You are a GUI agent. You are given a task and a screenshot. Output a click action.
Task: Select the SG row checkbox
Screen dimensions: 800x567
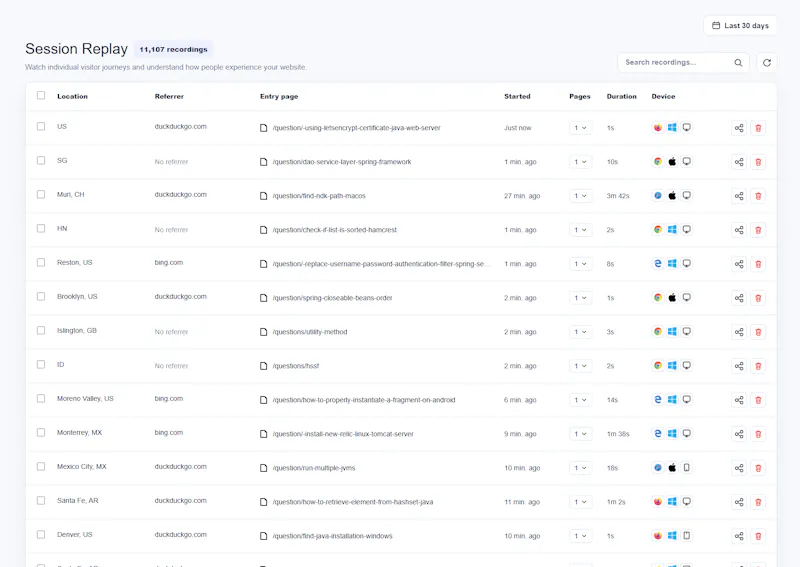click(41, 160)
